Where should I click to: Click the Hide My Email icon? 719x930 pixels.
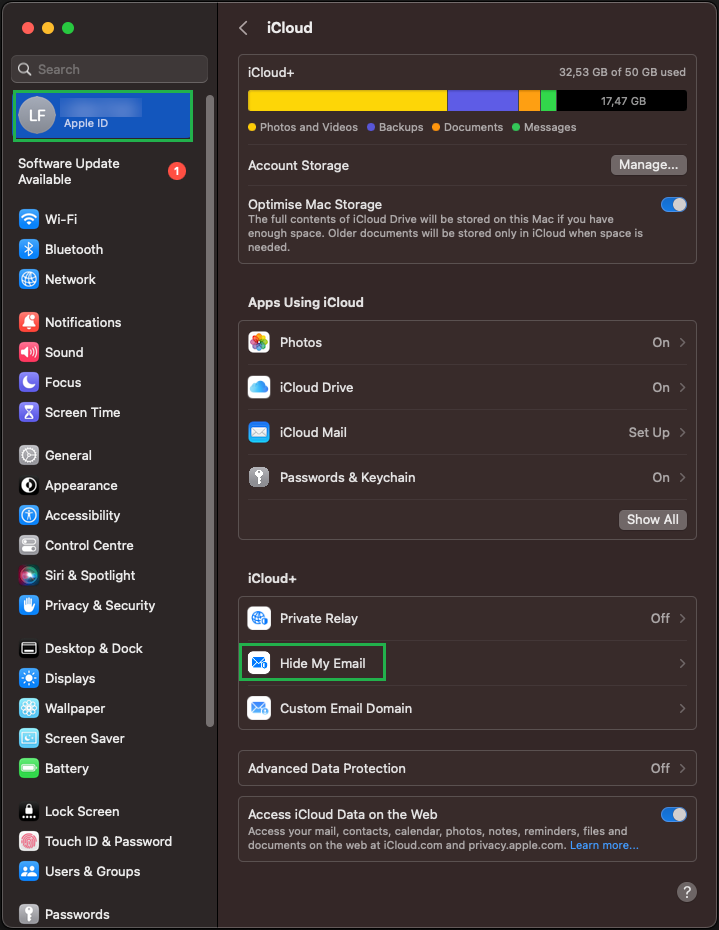click(x=259, y=663)
